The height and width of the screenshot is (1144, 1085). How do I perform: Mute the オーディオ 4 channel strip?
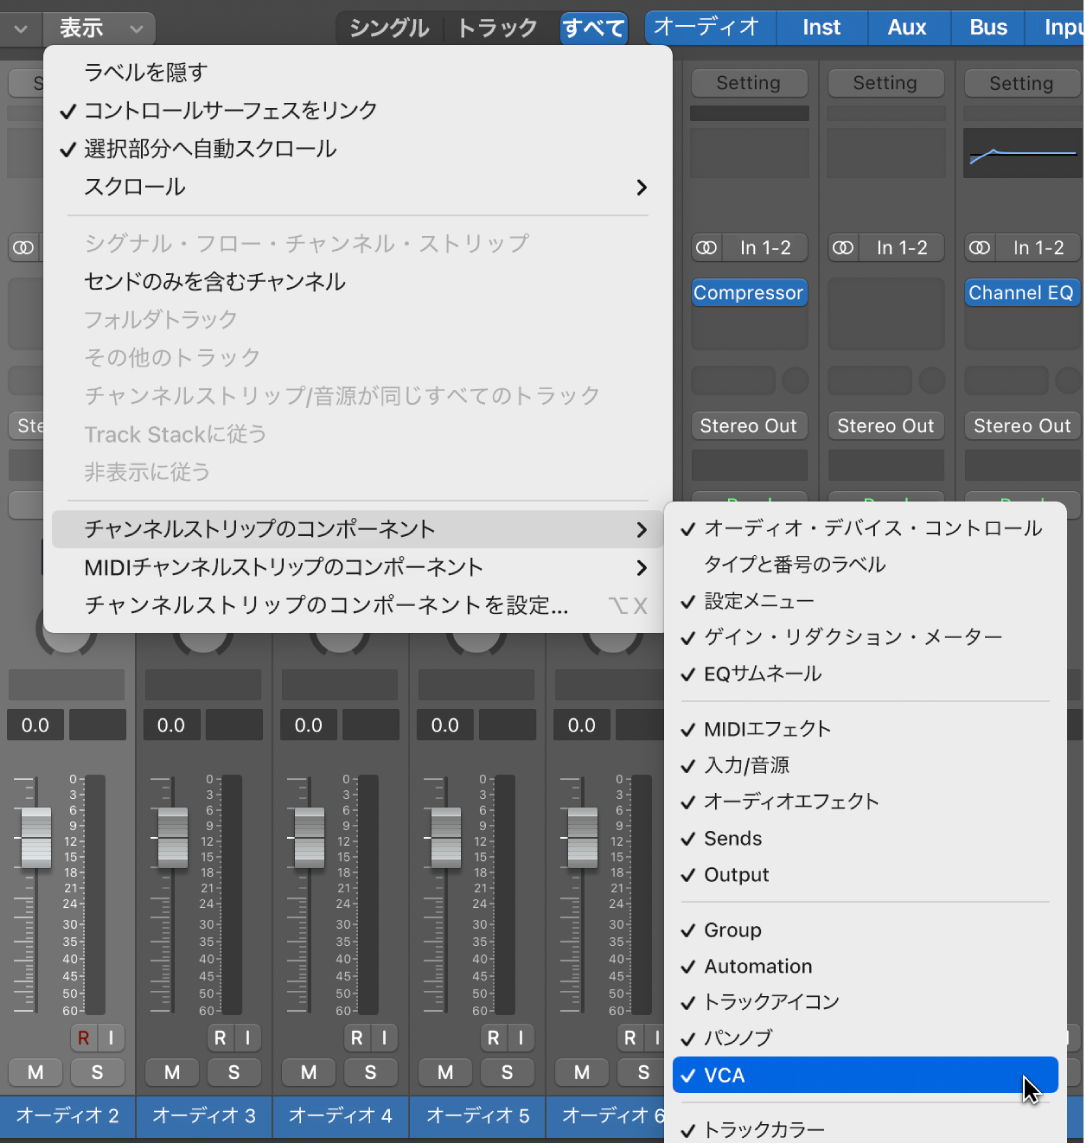click(308, 1072)
